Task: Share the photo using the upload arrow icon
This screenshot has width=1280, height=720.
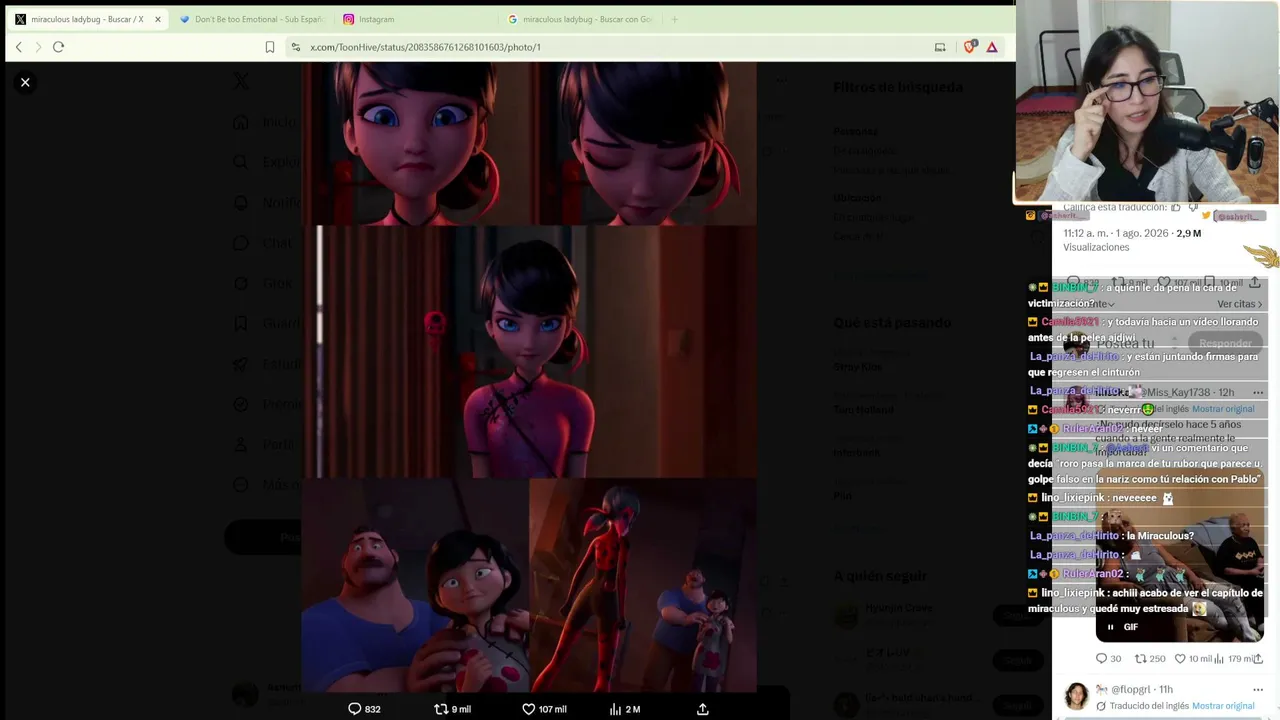Action: [703, 709]
